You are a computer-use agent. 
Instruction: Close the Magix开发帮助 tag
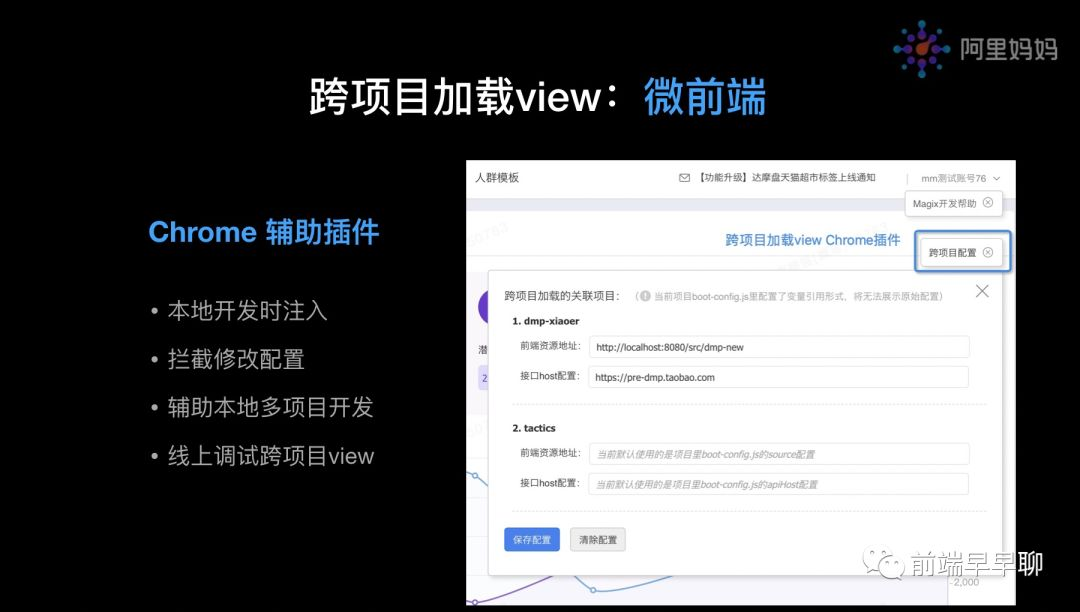pos(988,202)
